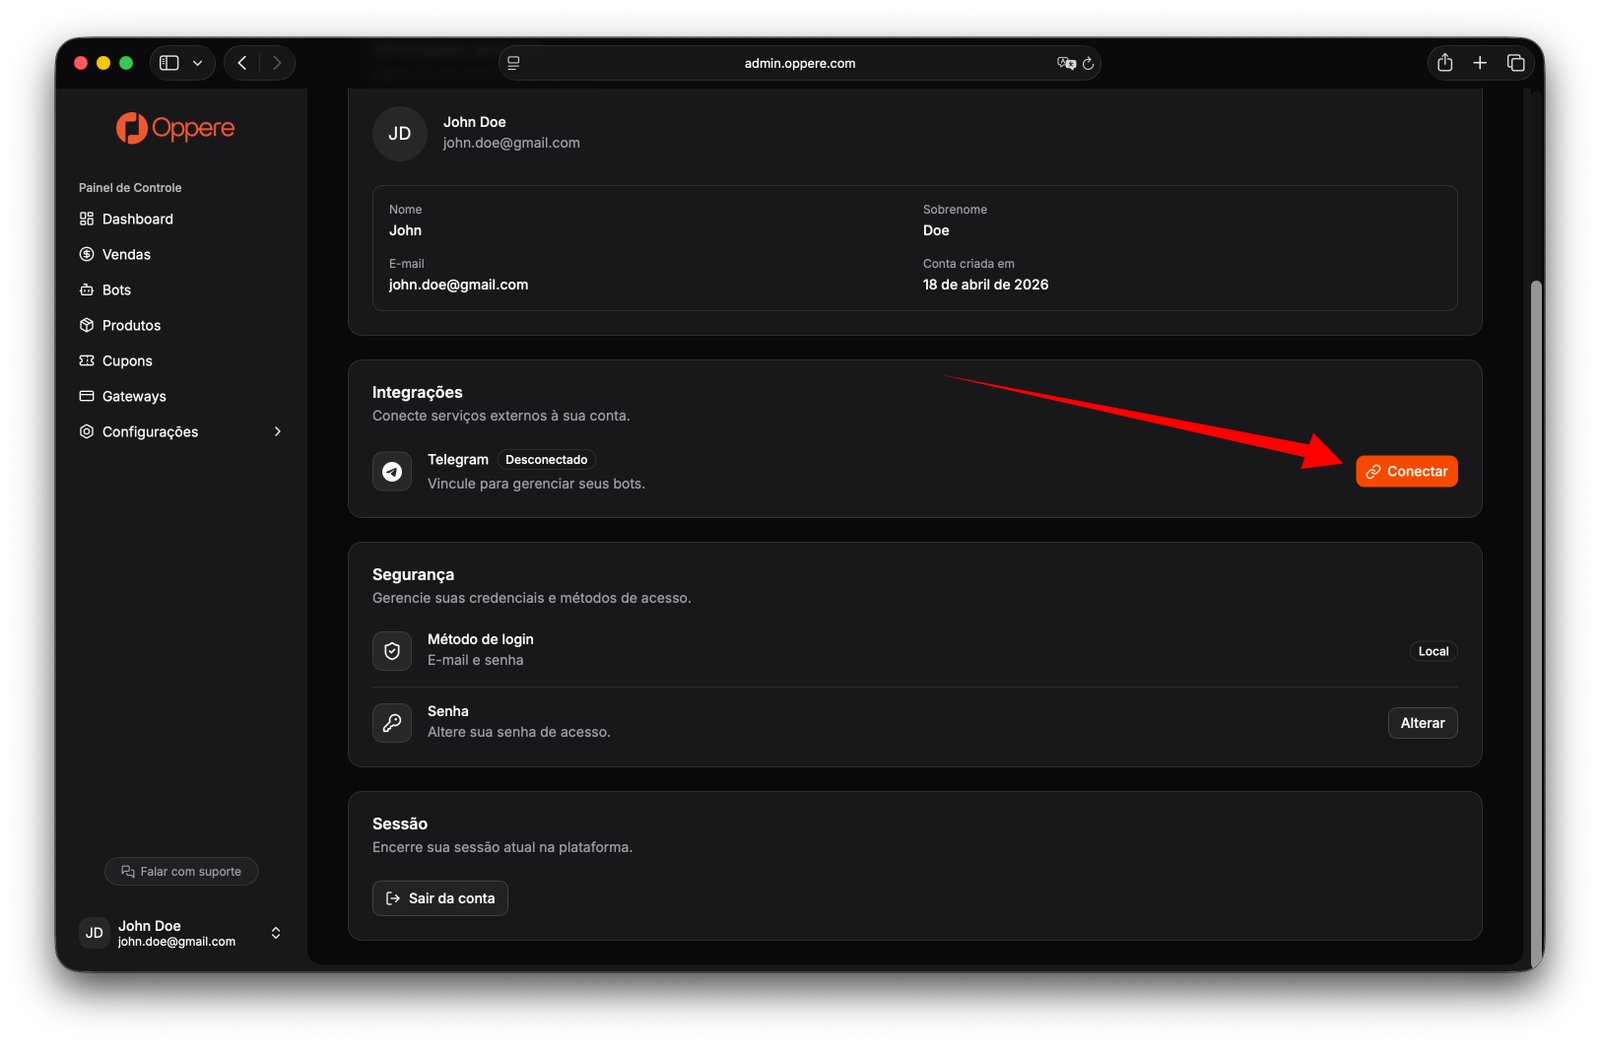This screenshot has height=1045, width=1600.
Task: Open the Vendas section
Action: (x=126, y=255)
